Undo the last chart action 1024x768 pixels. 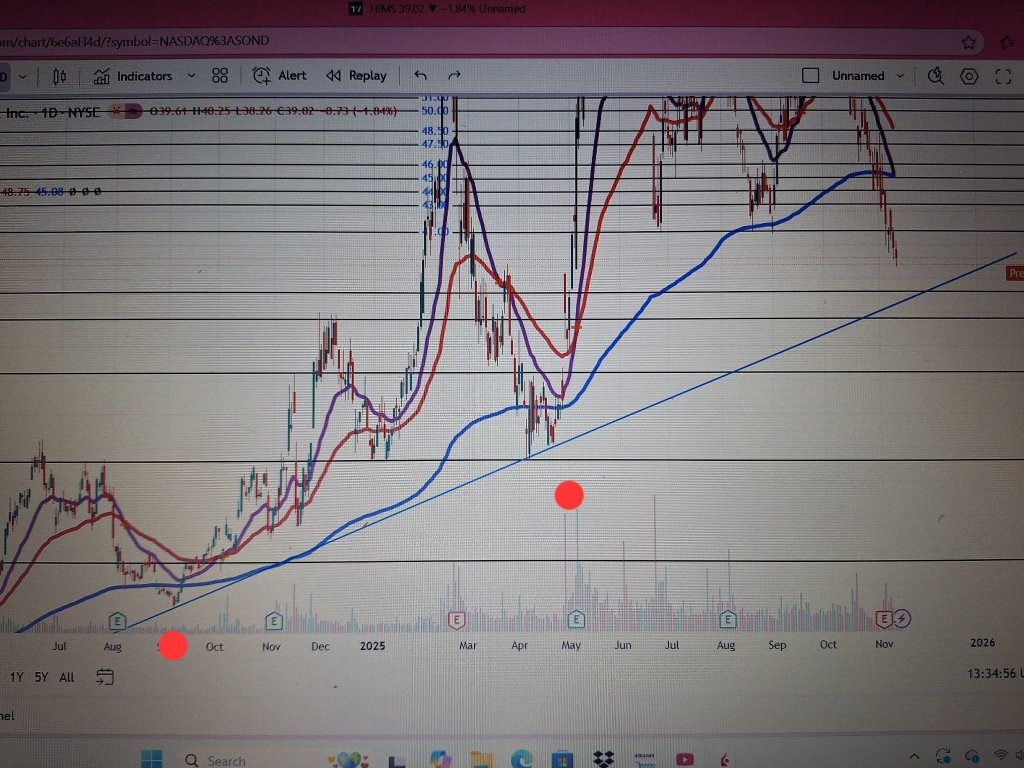coord(421,76)
